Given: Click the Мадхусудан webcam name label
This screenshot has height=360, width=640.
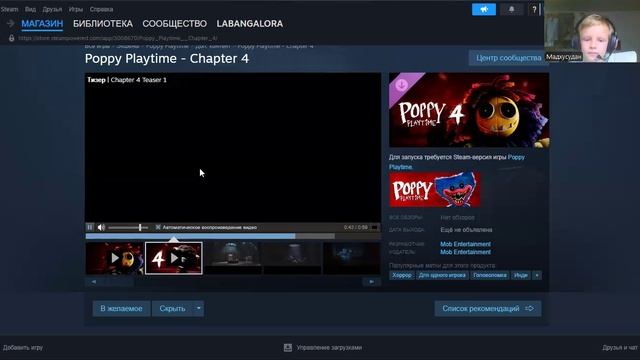Looking at the screenshot, I should [x=563, y=57].
